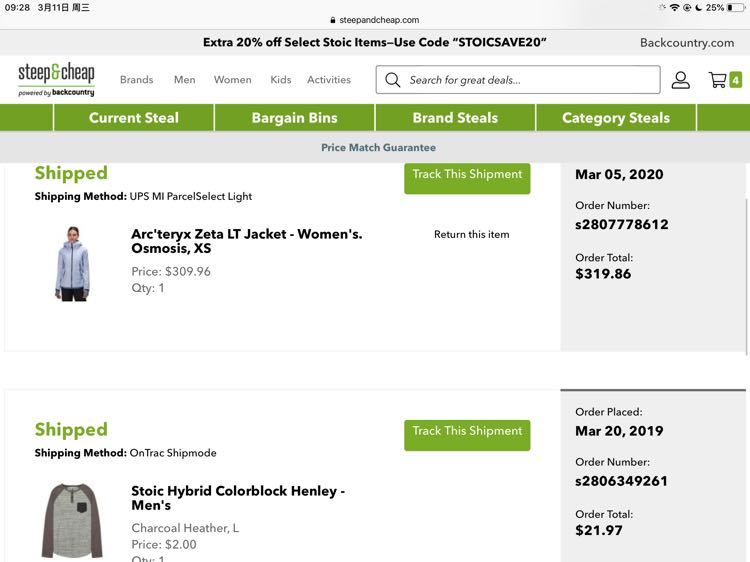This screenshot has width=750, height=562.
Task: Open the Price Match Guarantee link
Action: pyautogui.click(x=378, y=147)
